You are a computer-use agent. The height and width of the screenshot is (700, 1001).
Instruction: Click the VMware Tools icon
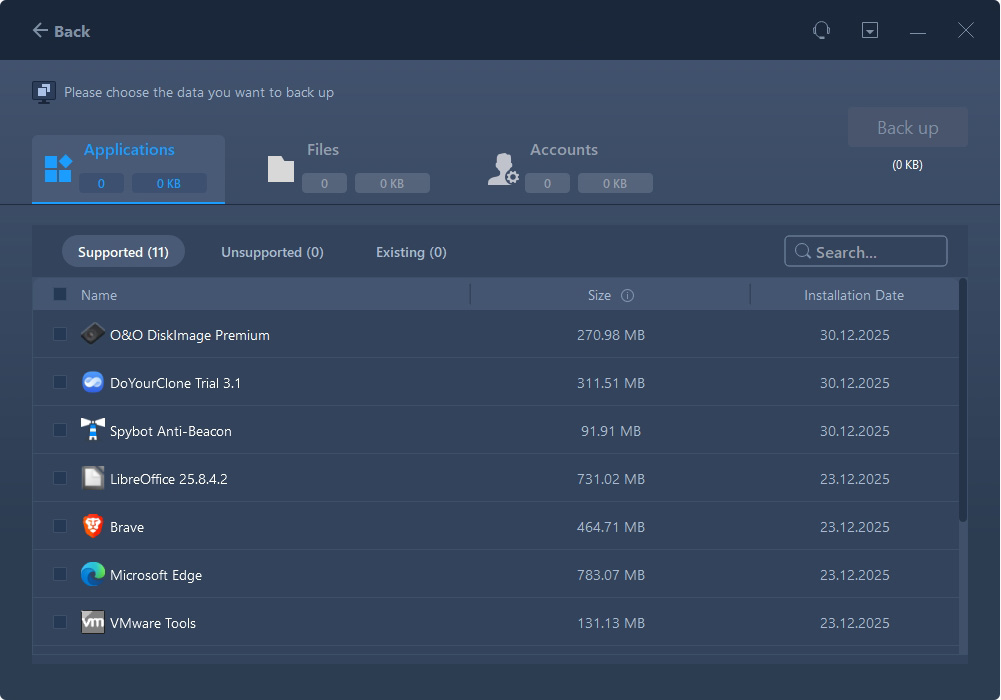coord(93,622)
